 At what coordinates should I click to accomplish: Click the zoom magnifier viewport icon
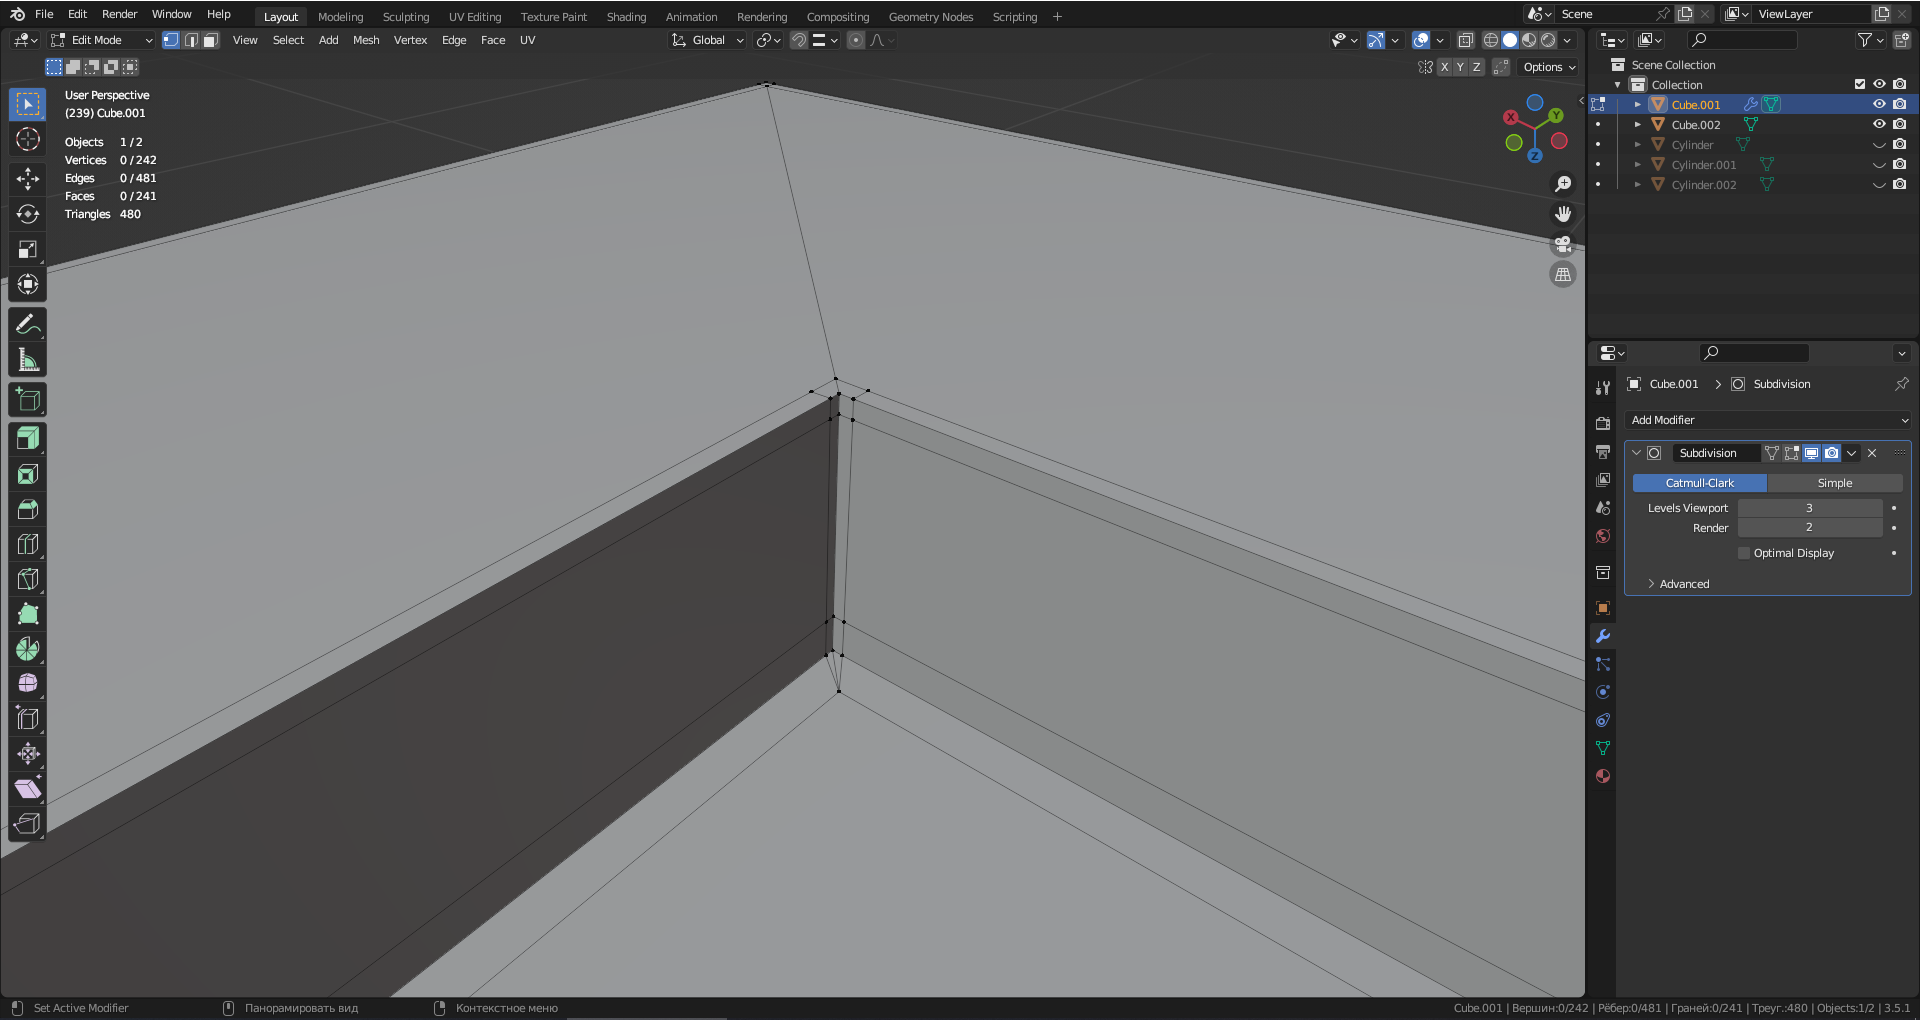coord(1562,184)
